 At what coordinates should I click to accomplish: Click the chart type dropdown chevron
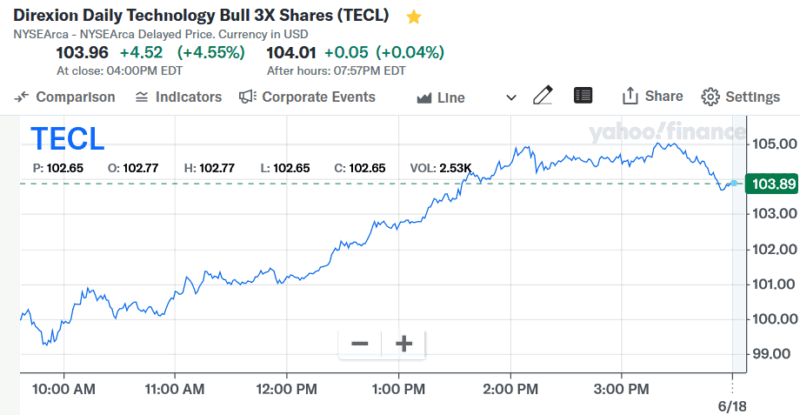[x=512, y=98]
